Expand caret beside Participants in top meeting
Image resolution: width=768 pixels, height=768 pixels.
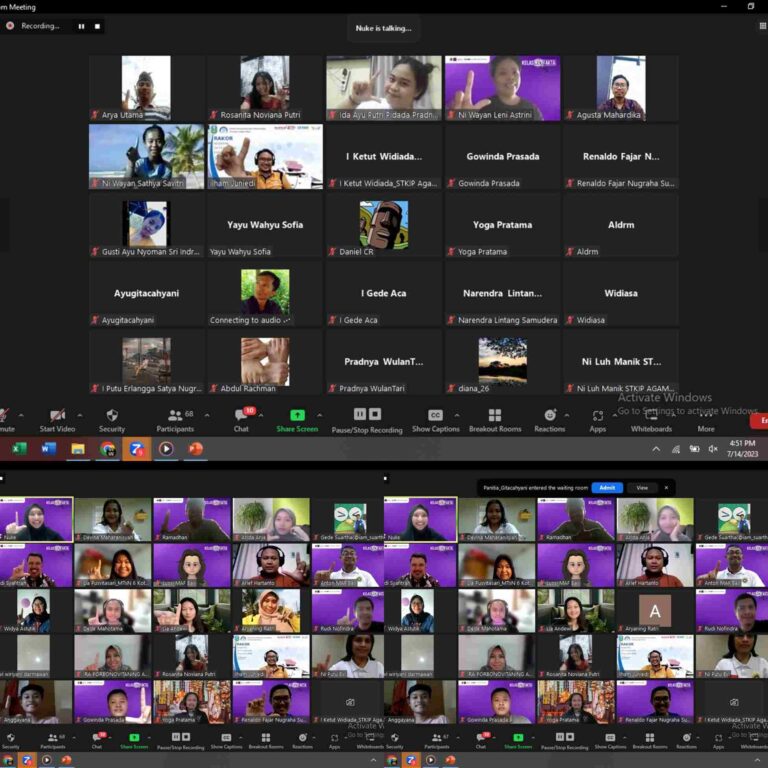point(207,415)
